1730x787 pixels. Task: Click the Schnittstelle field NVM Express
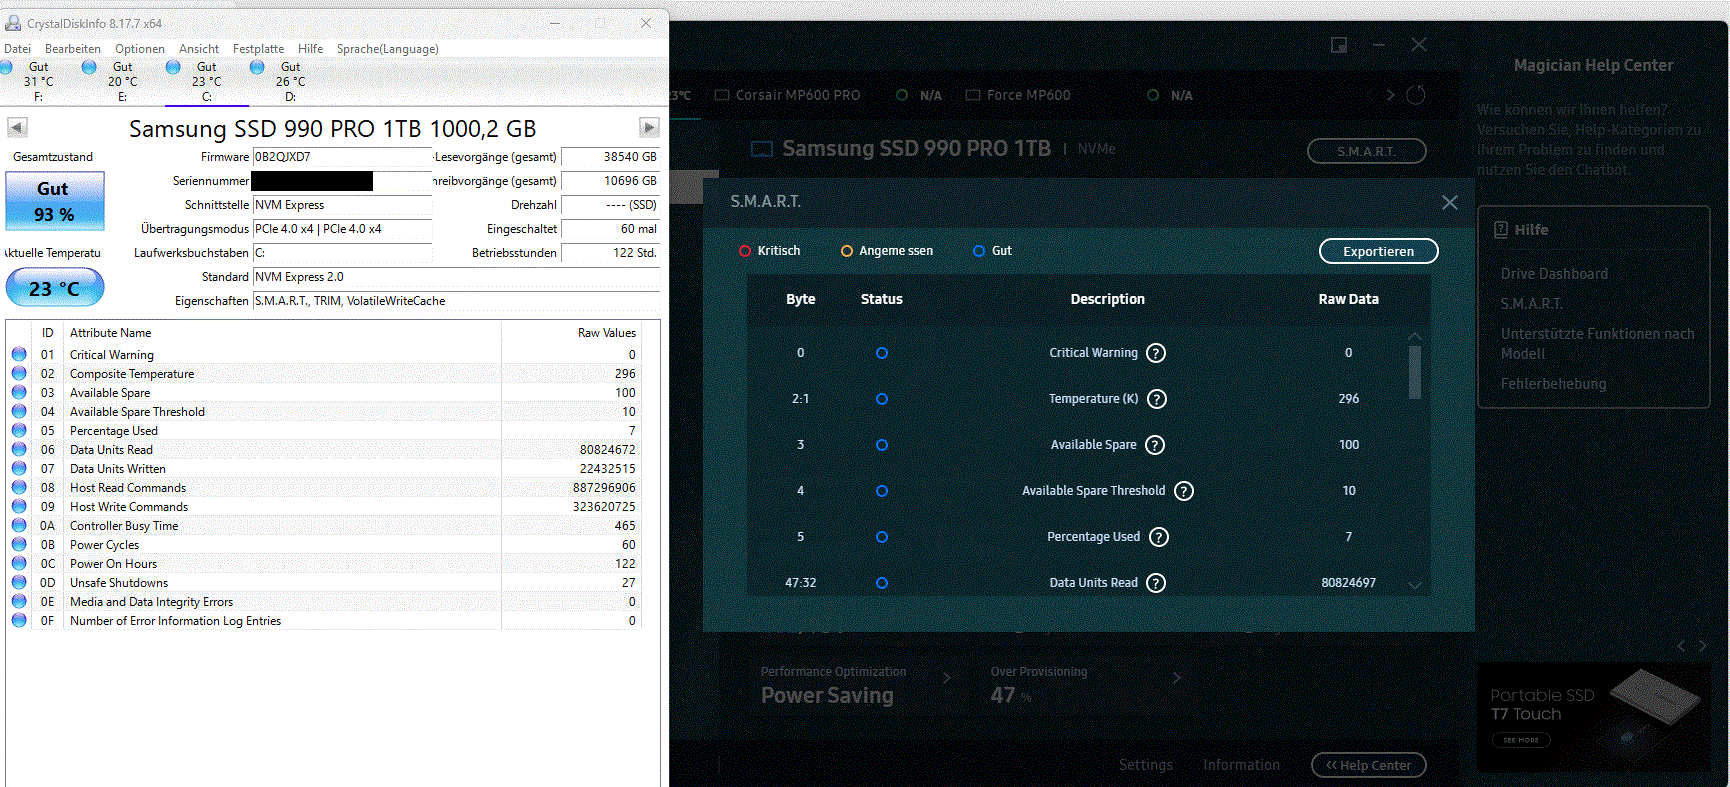[x=342, y=205]
